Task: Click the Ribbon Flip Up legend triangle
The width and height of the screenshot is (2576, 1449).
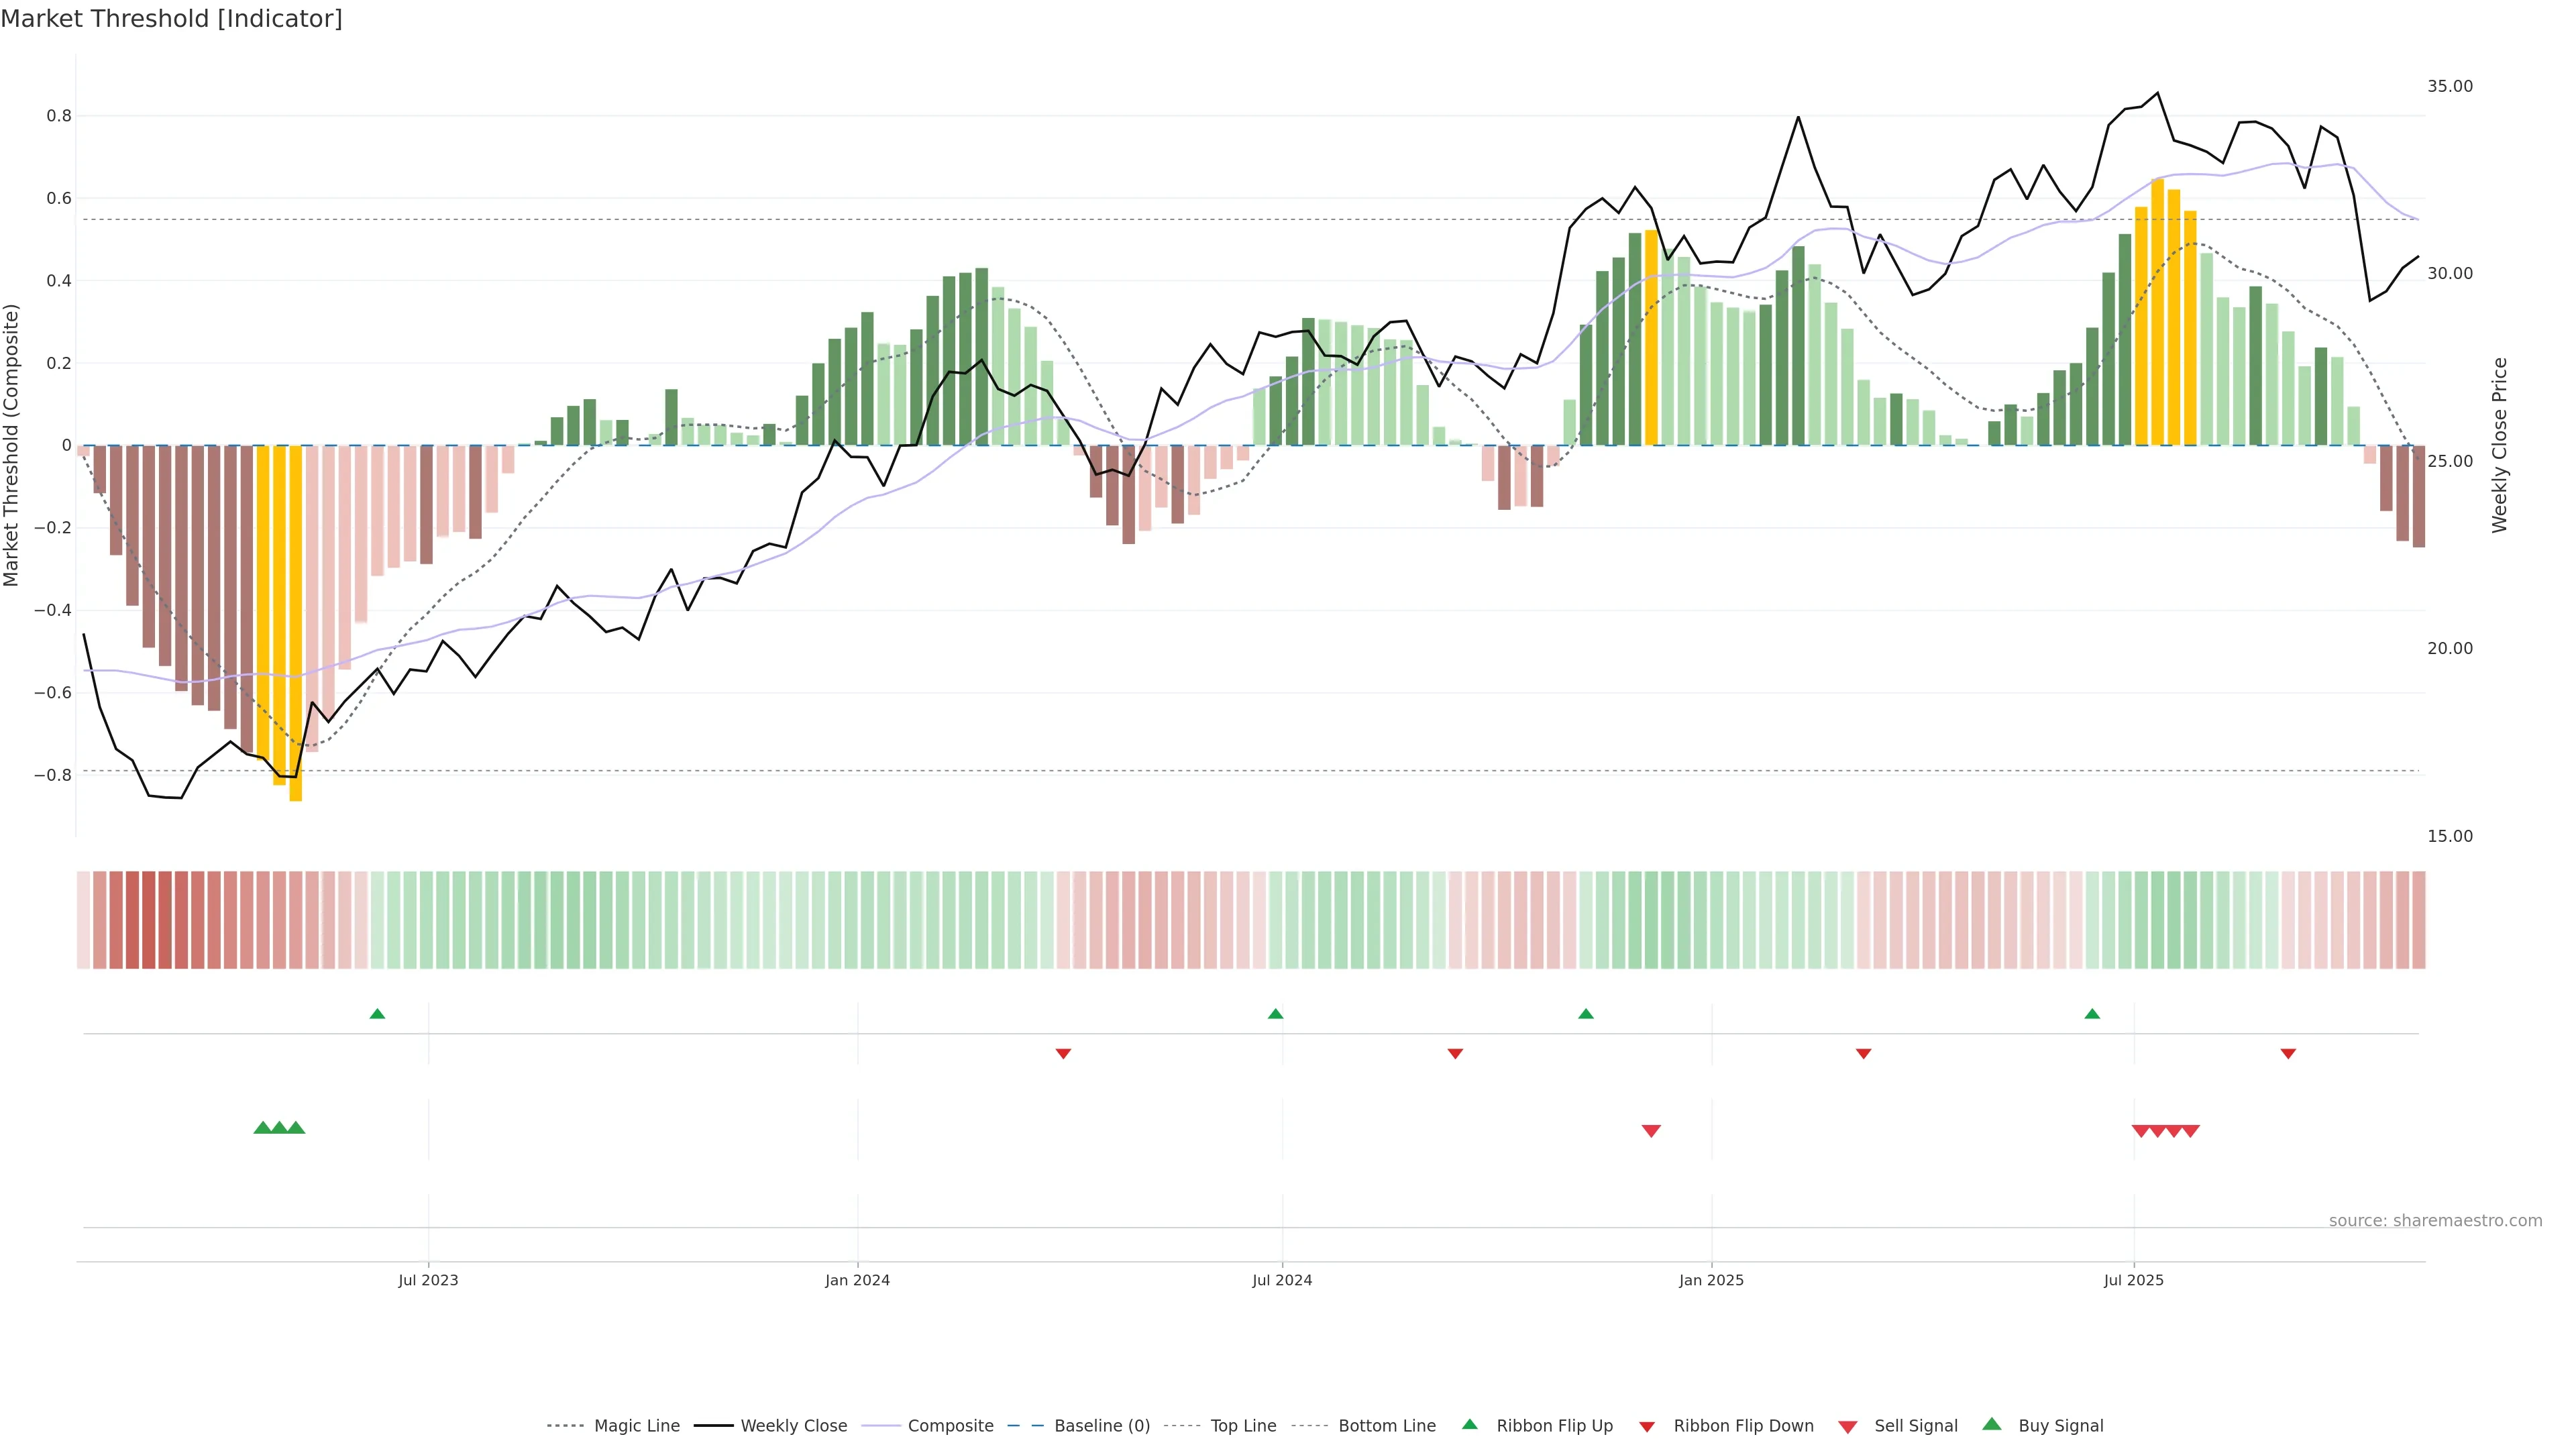Action: [x=1469, y=1424]
